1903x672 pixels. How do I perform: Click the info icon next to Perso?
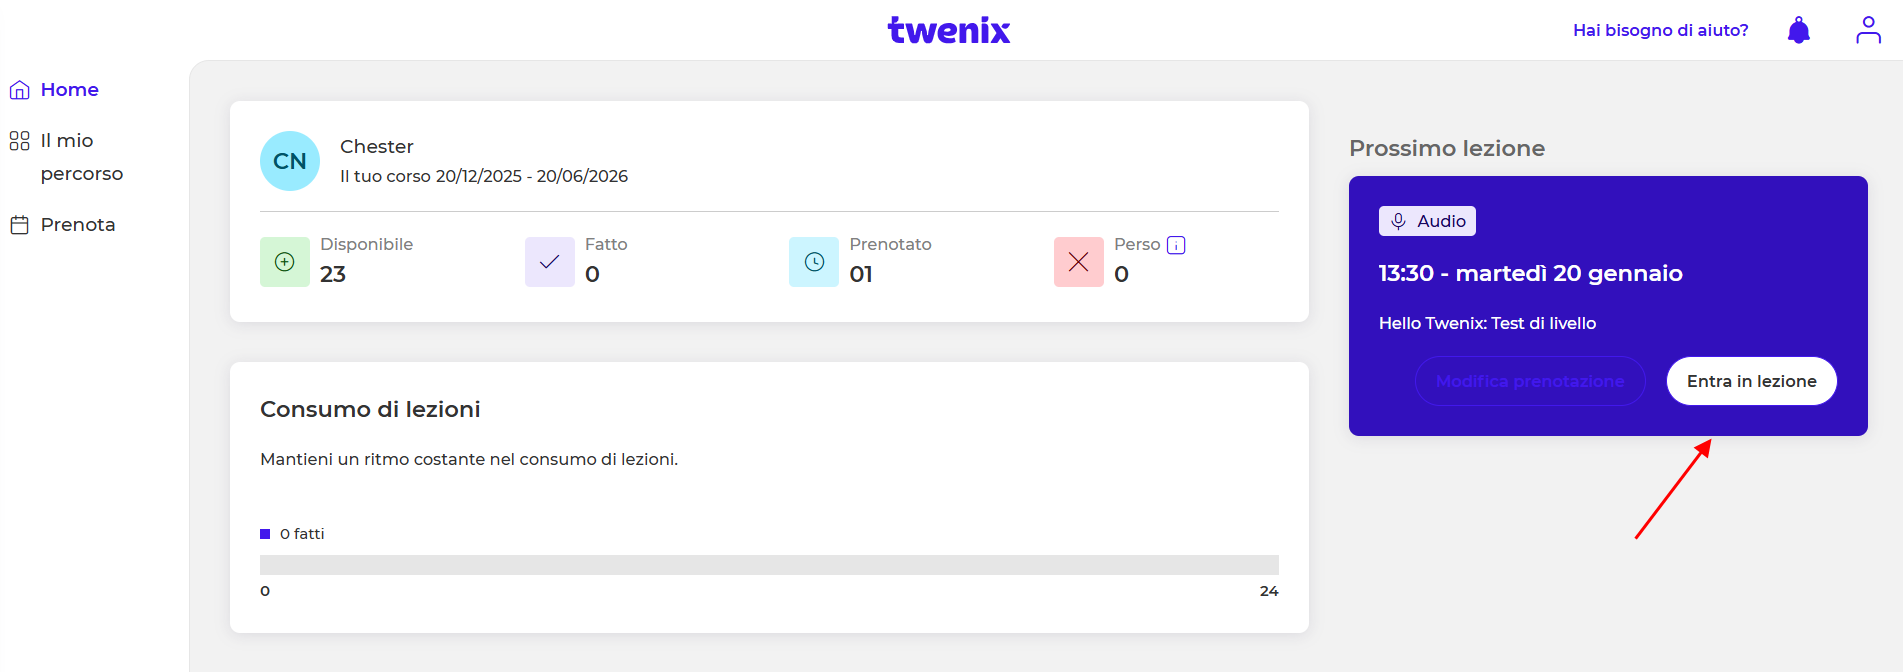click(x=1176, y=245)
